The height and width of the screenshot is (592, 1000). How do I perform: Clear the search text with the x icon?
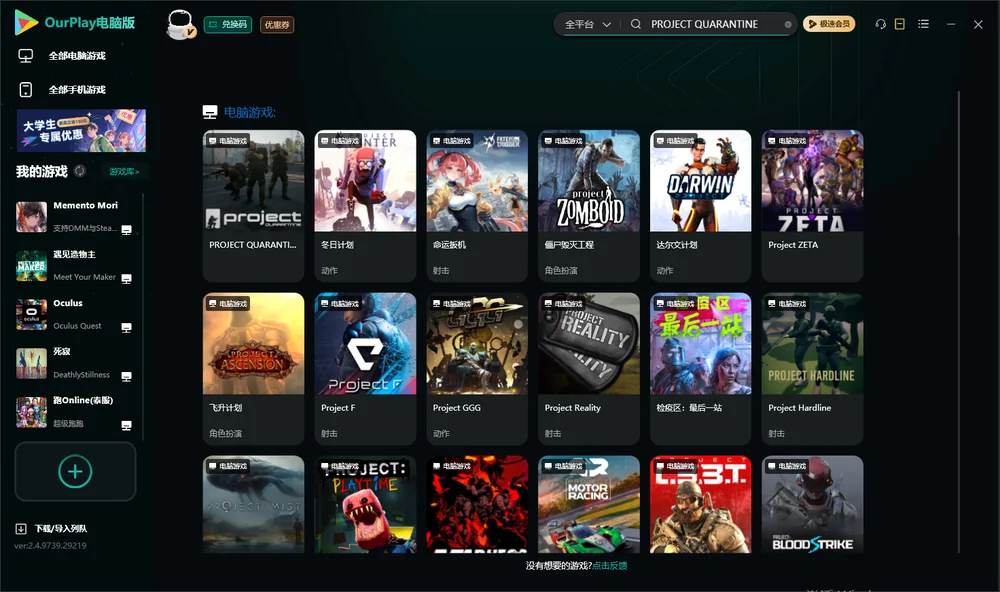click(788, 25)
